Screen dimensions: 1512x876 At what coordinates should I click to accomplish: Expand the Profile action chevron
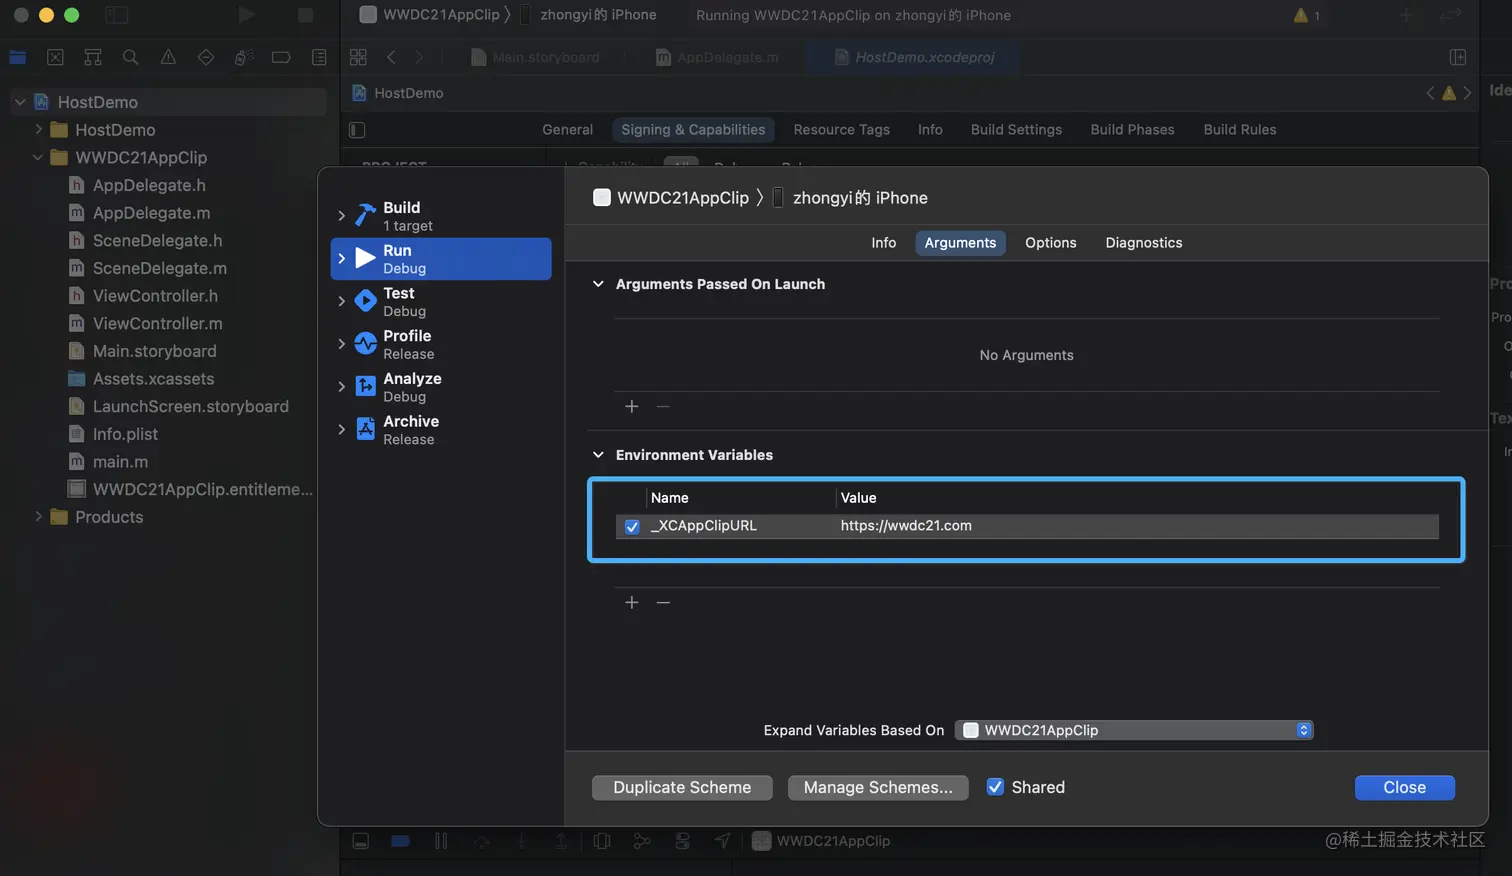pos(341,344)
